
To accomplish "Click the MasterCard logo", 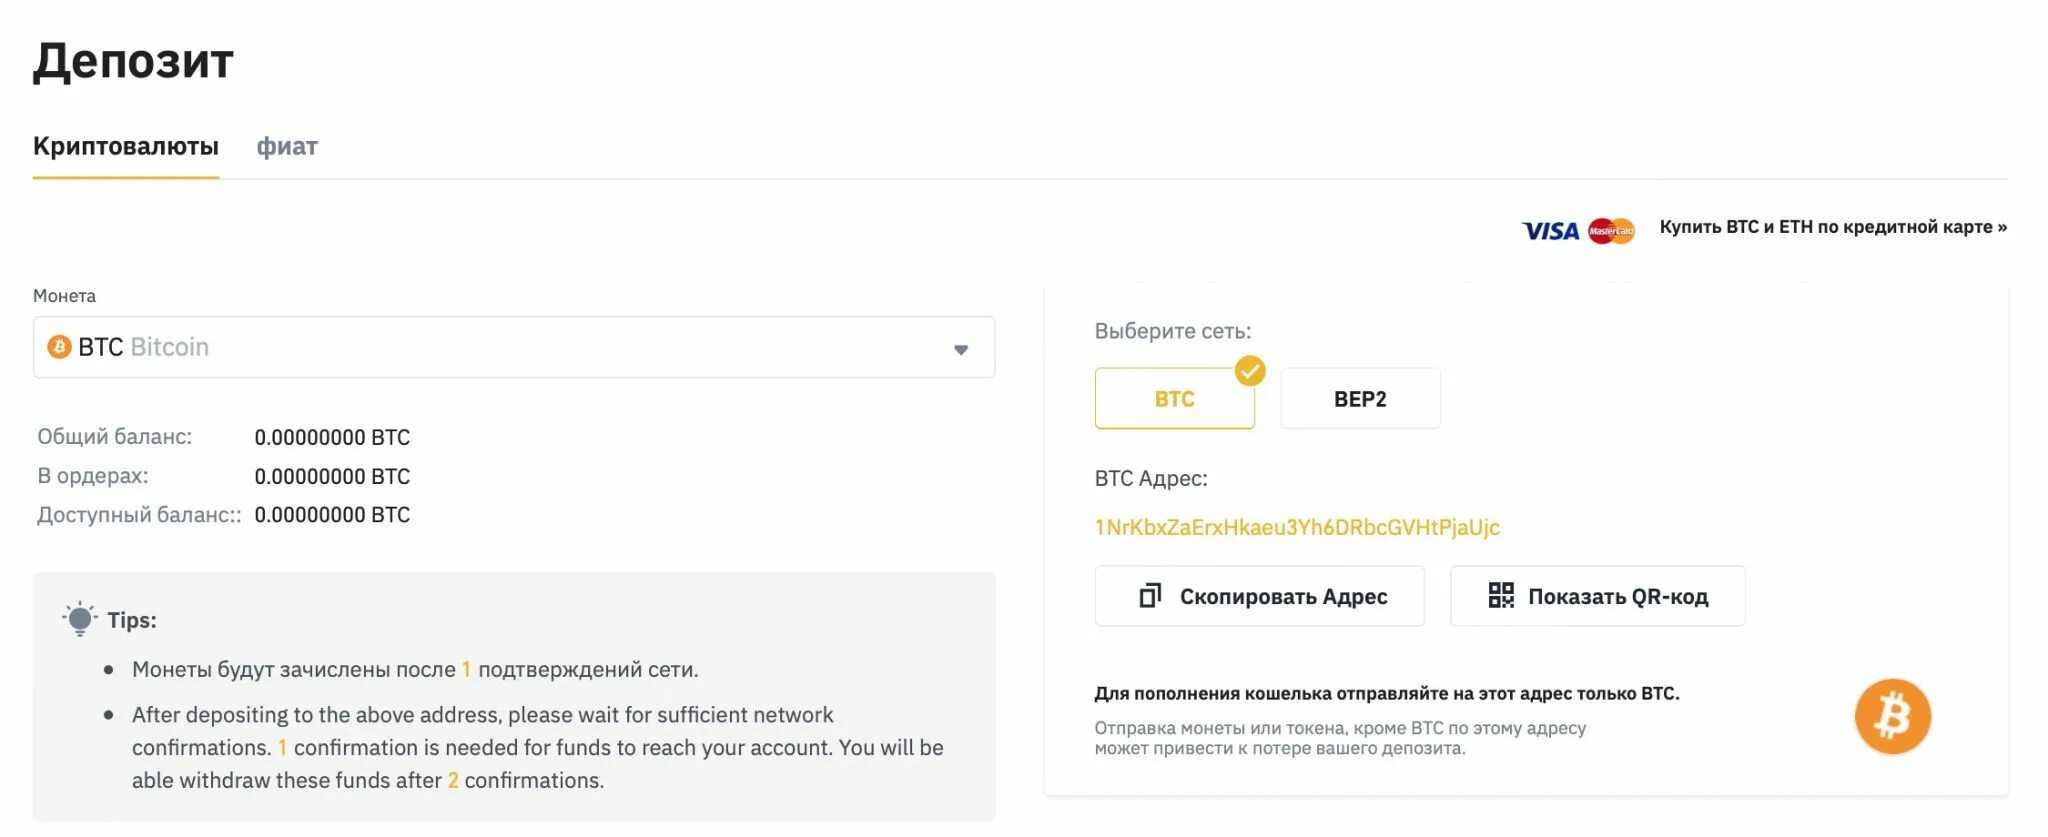I will [x=1611, y=231].
